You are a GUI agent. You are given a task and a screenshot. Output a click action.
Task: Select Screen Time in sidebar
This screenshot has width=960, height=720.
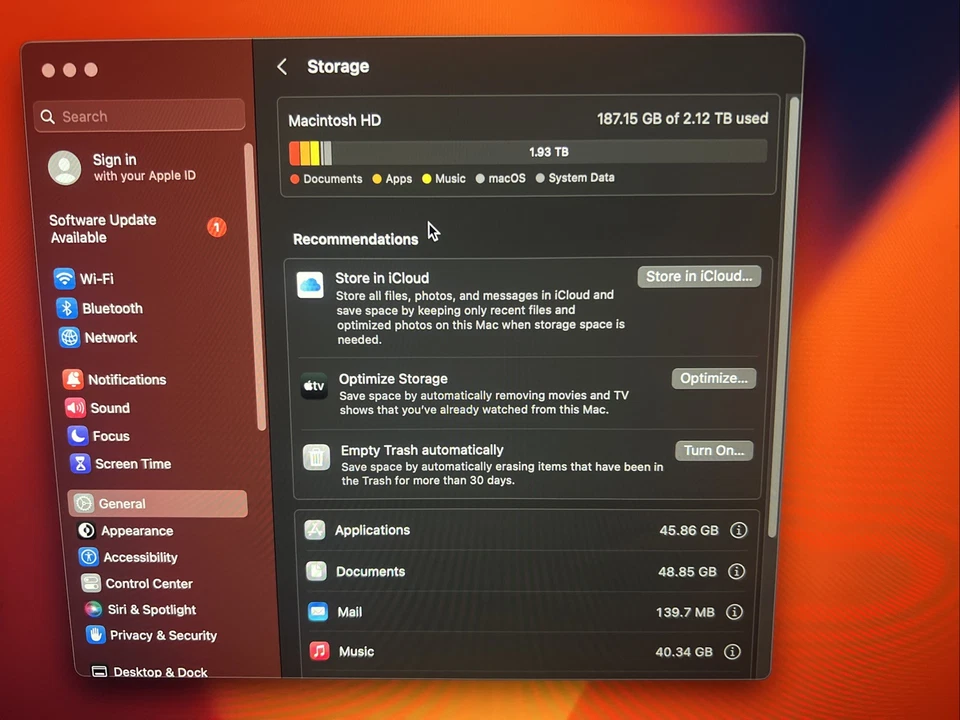[x=133, y=463]
